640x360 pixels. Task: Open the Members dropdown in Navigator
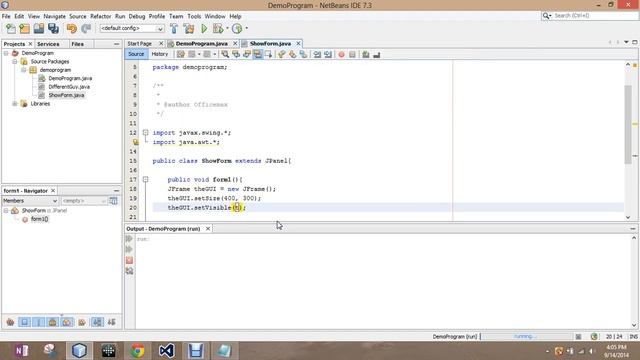pos(30,201)
